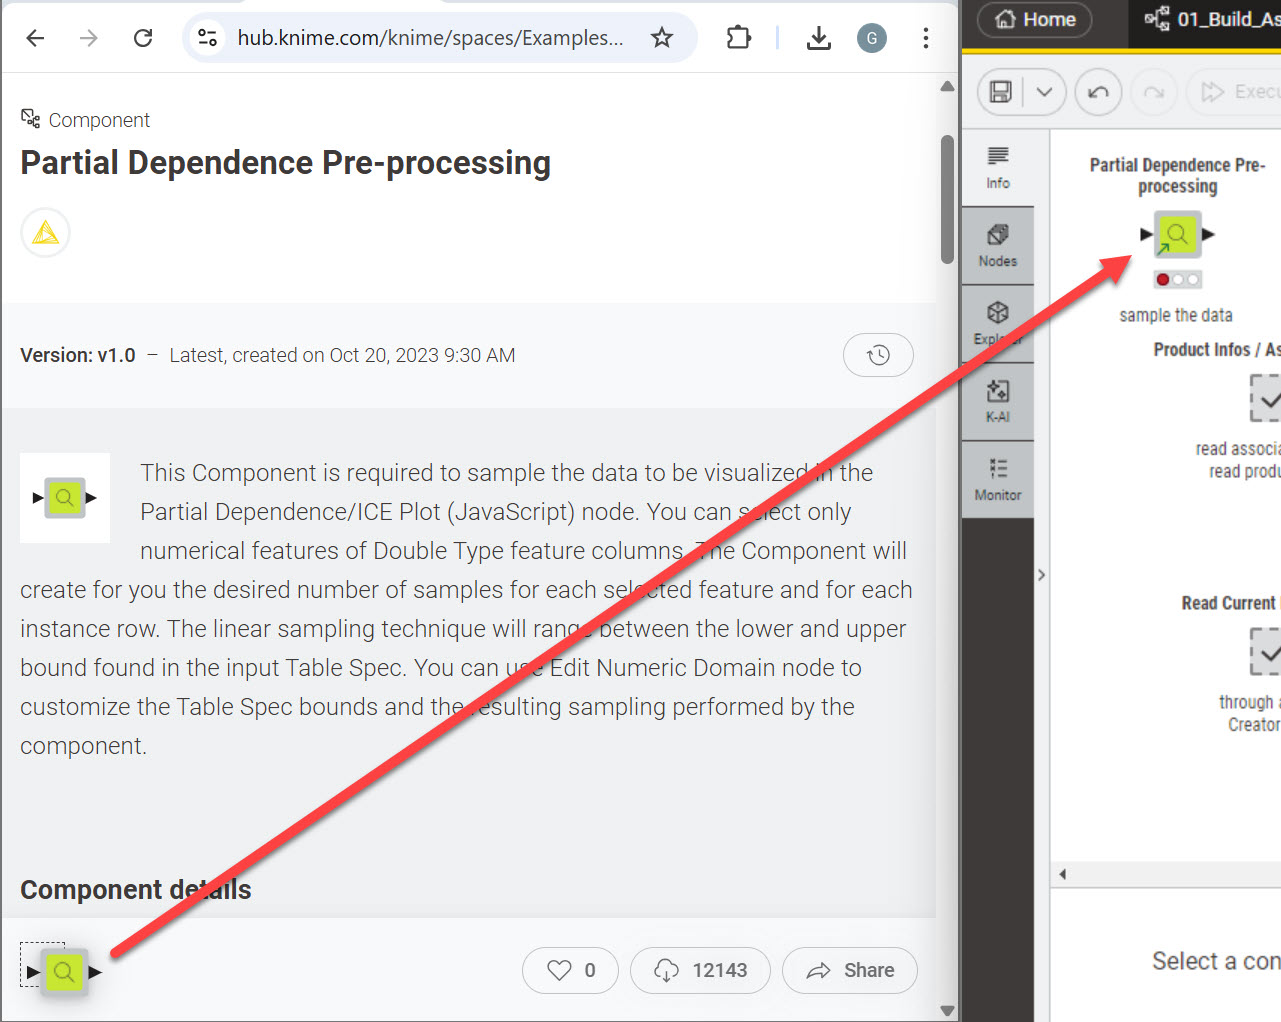The image size is (1281, 1022).
Task: Save the workflow with the KNIME save icon
Action: pyautogui.click(x=1000, y=92)
